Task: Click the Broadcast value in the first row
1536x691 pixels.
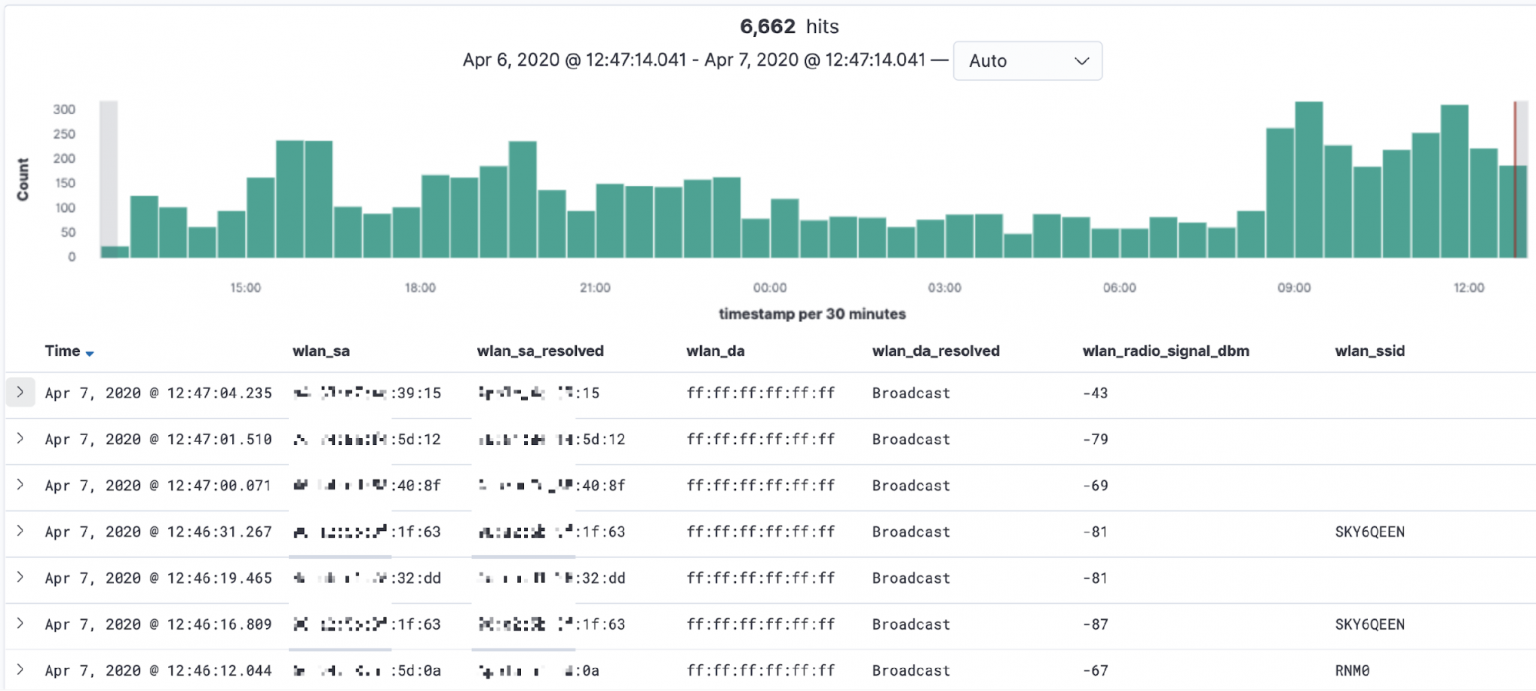Action: tap(911, 392)
